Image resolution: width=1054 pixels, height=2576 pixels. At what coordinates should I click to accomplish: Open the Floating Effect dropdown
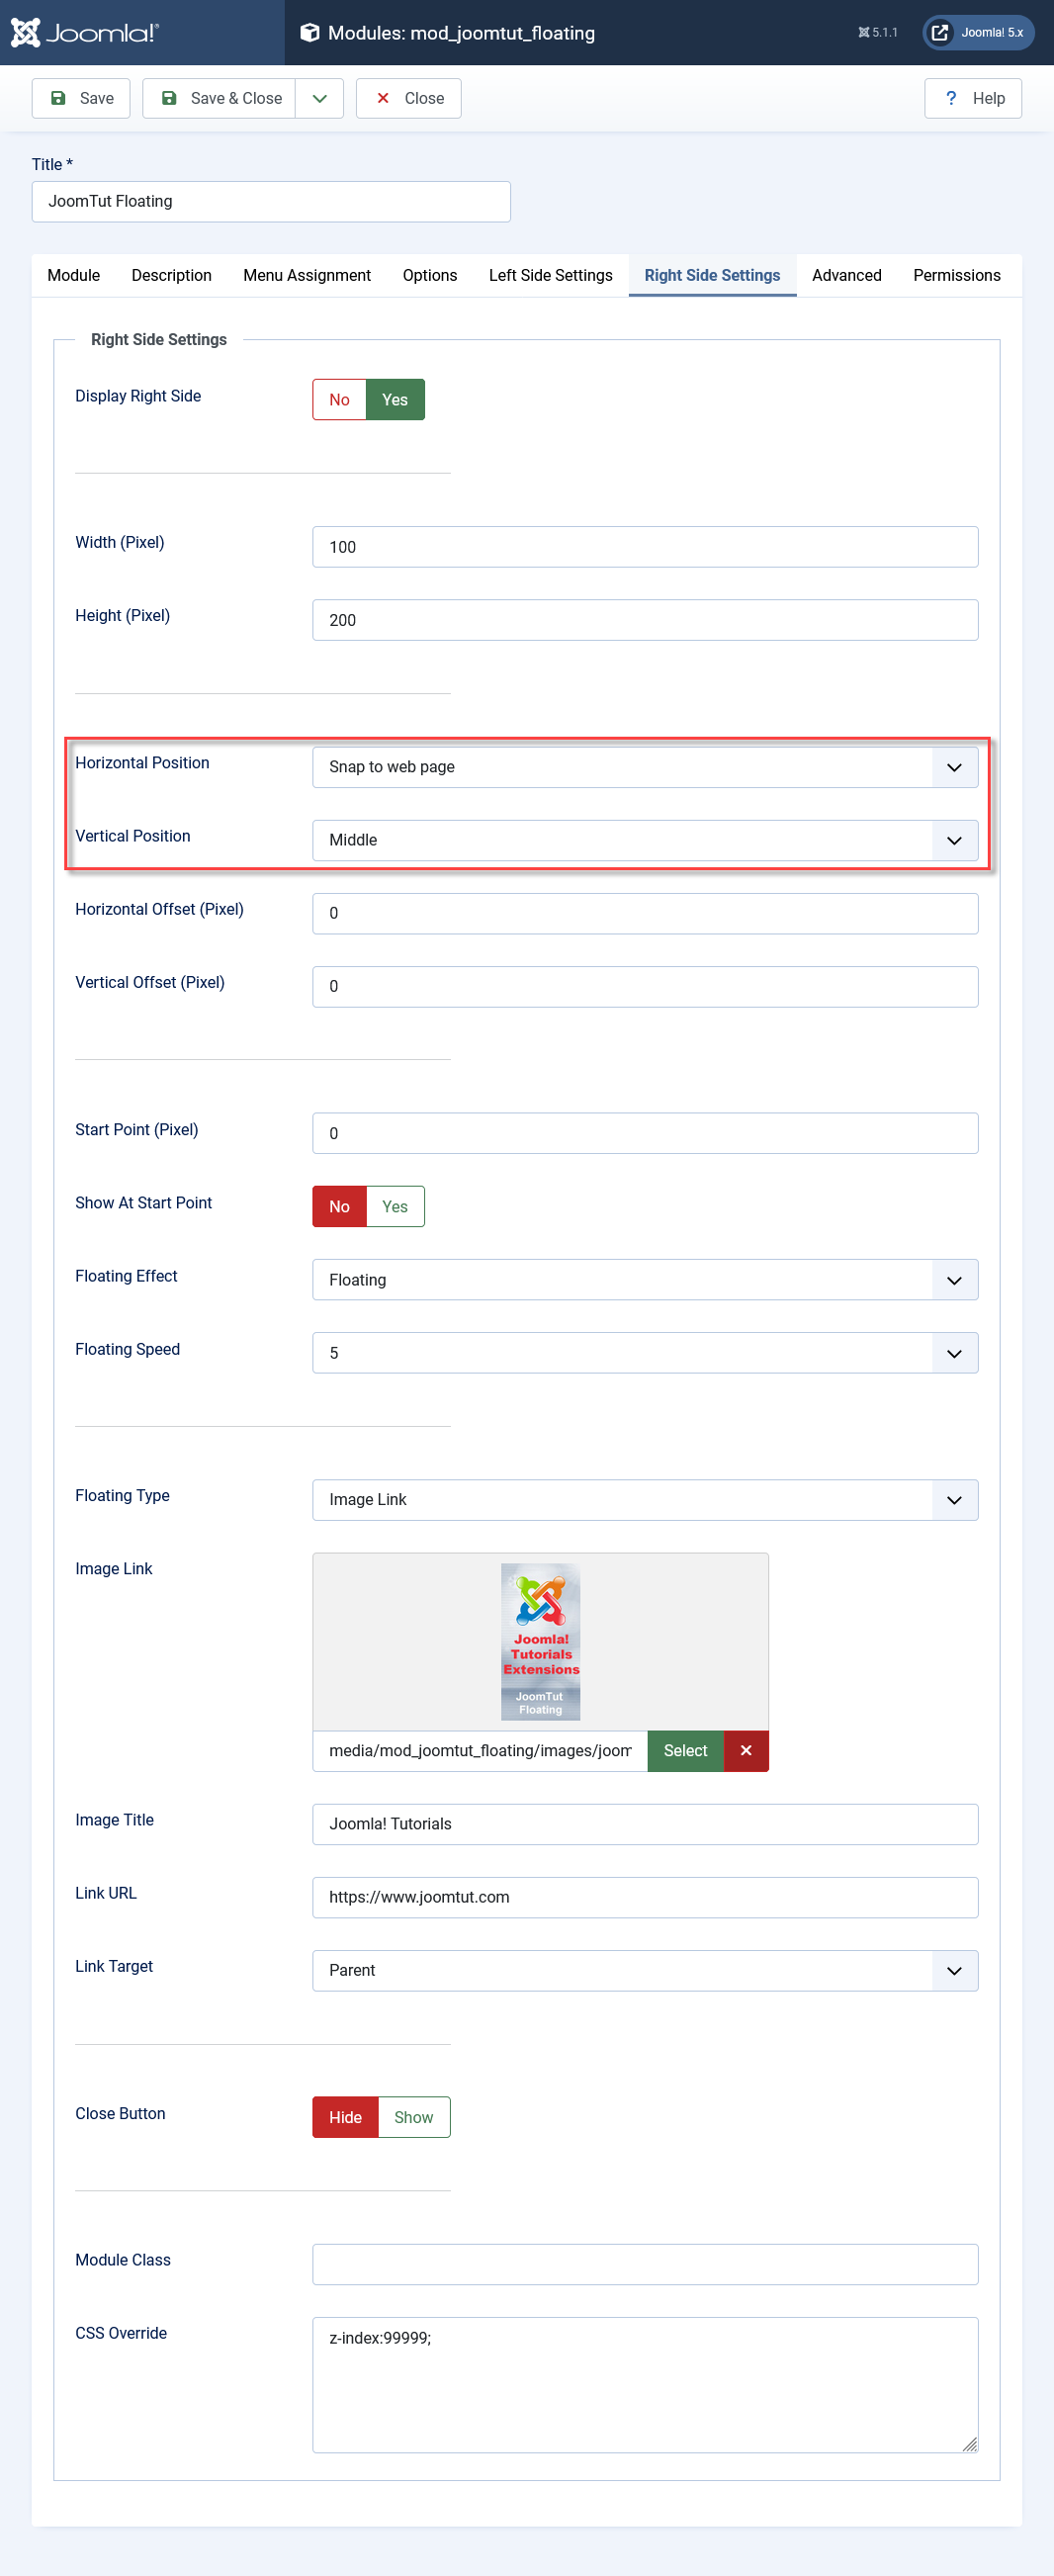(645, 1280)
